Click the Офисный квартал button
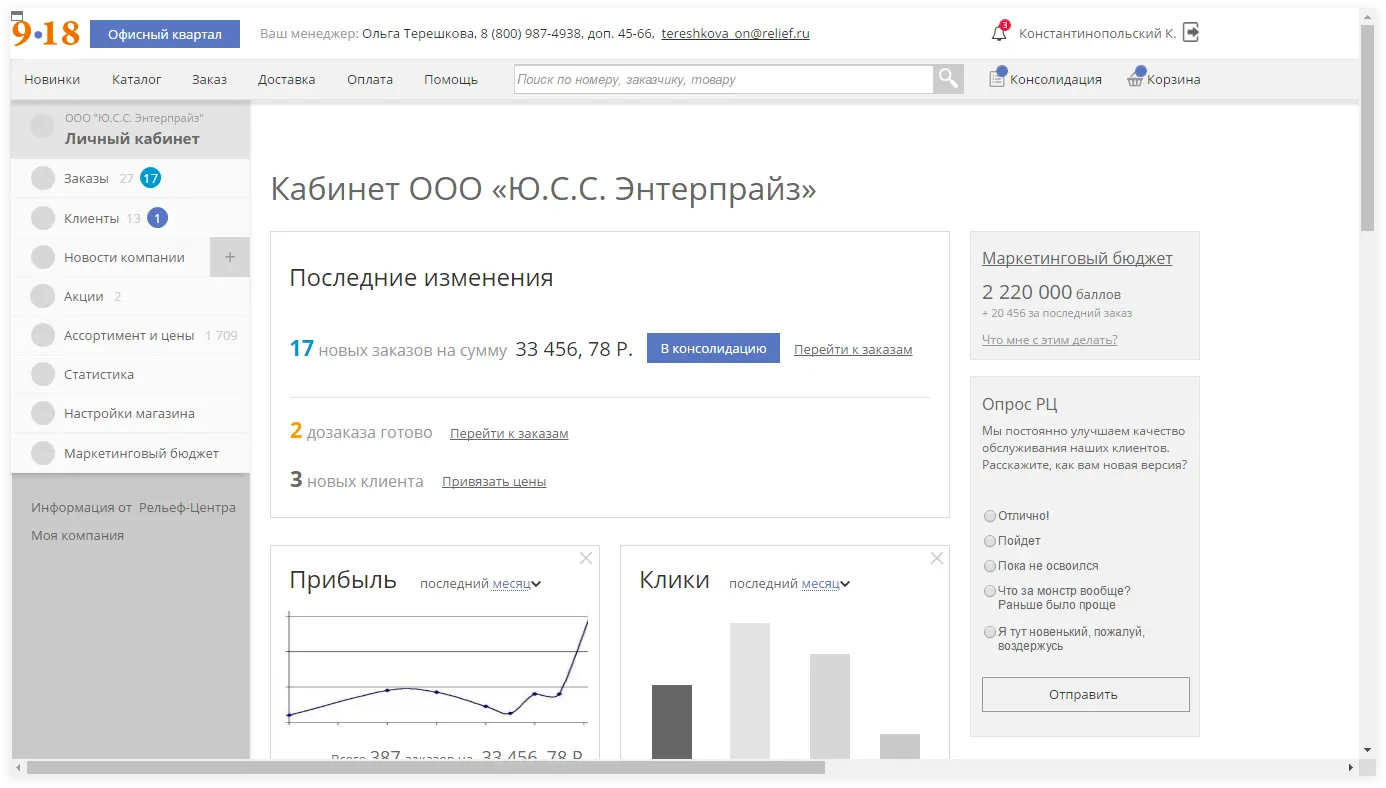This screenshot has height=788, width=1386. tap(165, 34)
